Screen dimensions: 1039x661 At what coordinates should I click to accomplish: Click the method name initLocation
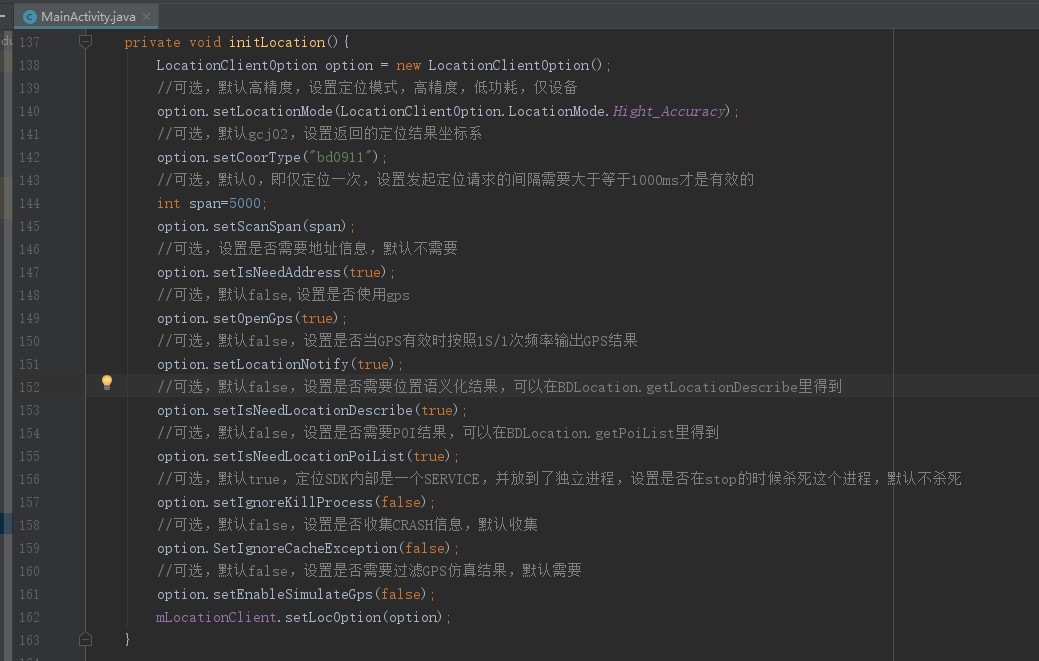[x=277, y=42]
